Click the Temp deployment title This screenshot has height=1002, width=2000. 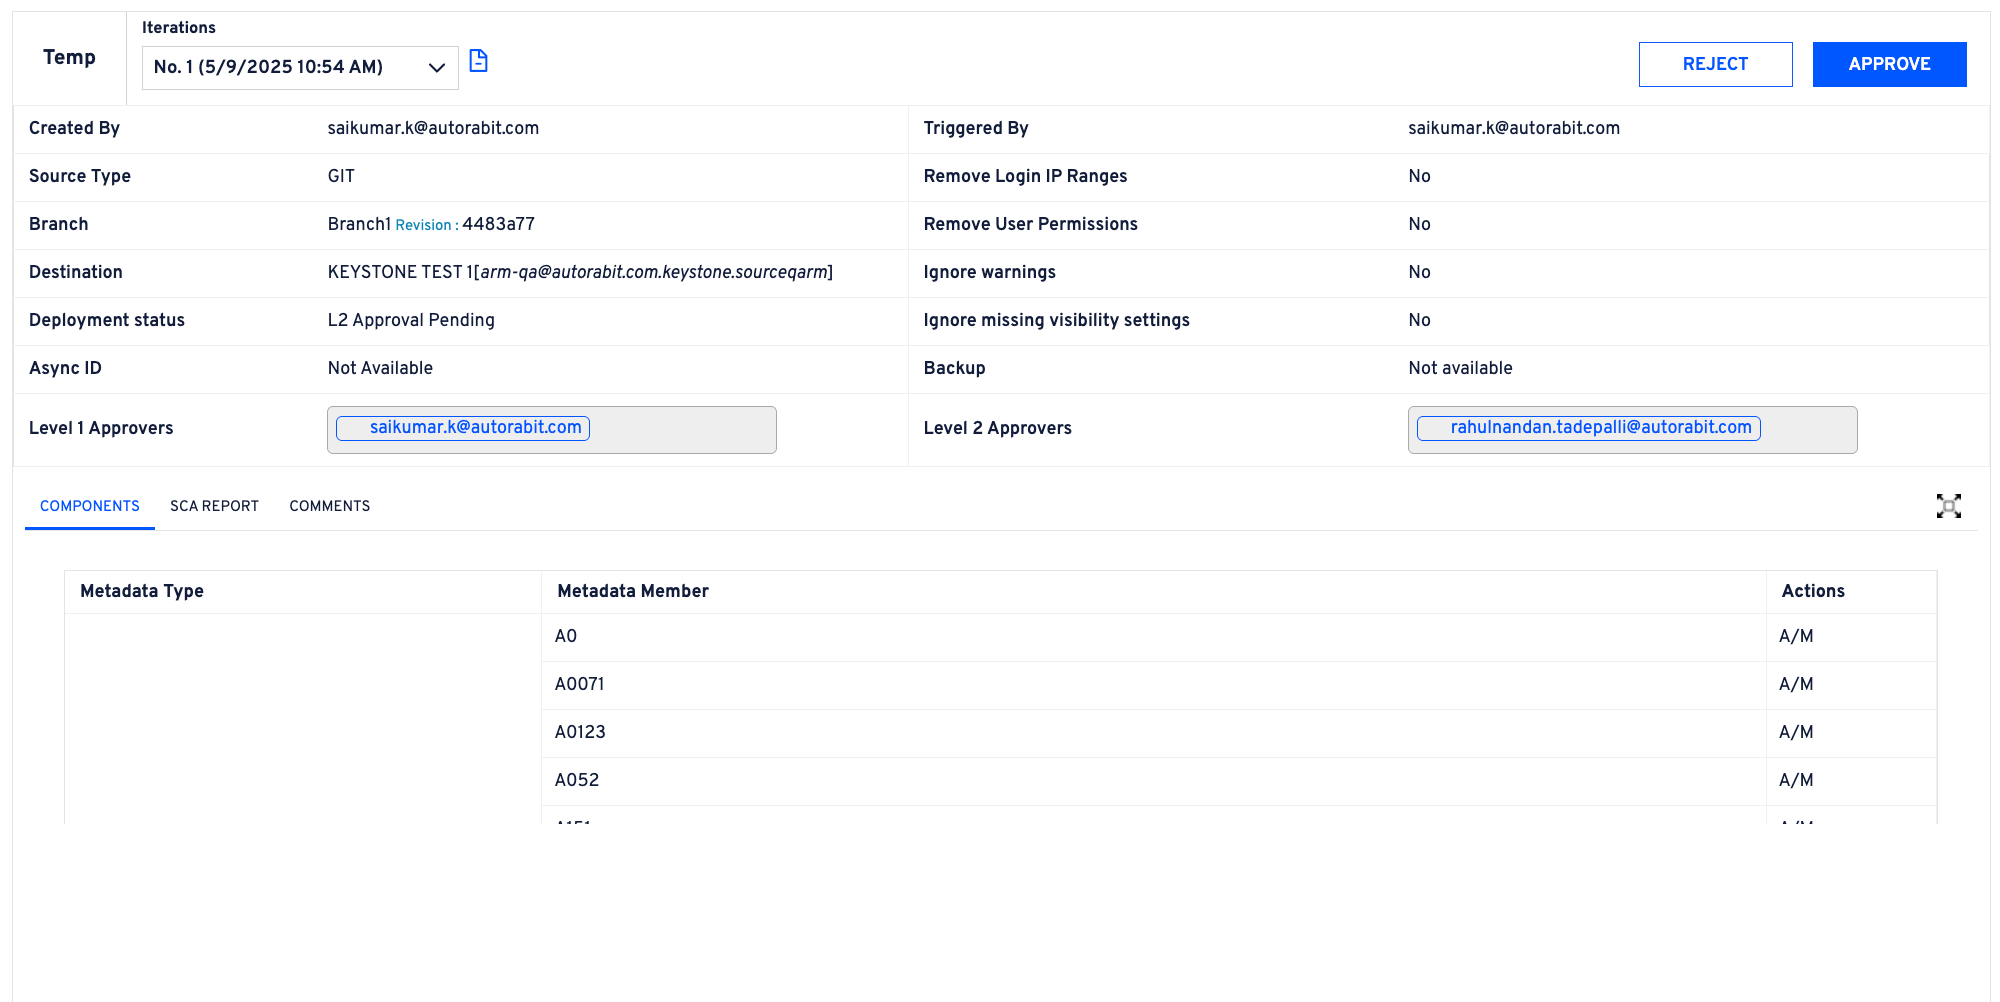(69, 58)
